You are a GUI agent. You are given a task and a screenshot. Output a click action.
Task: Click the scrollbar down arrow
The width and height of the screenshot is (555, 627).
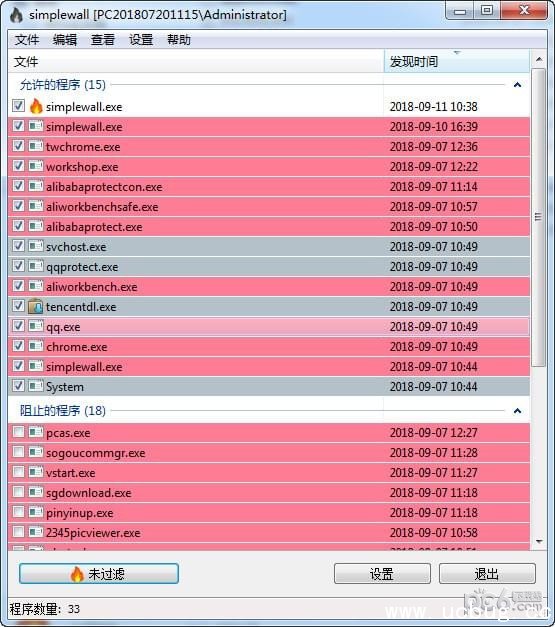point(539,542)
